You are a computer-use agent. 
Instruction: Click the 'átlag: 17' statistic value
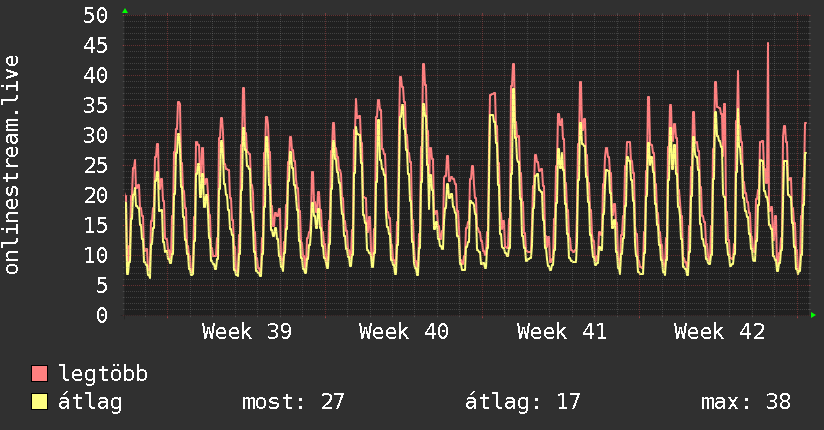point(523,402)
